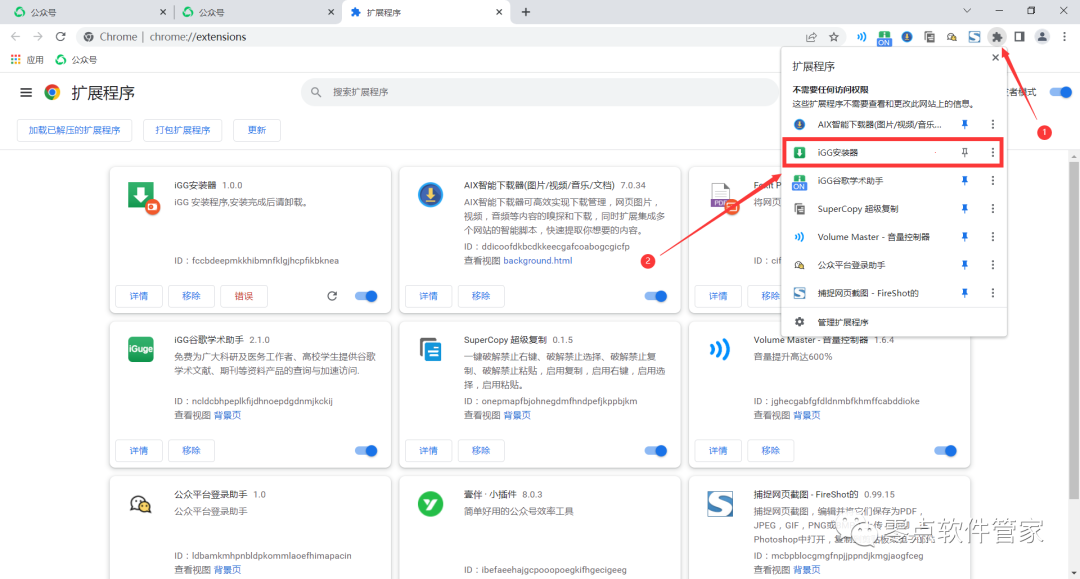1080x579 pixels.
Task: Open 背景页 link of iGG谷歌学术助手
Action: 227,415
